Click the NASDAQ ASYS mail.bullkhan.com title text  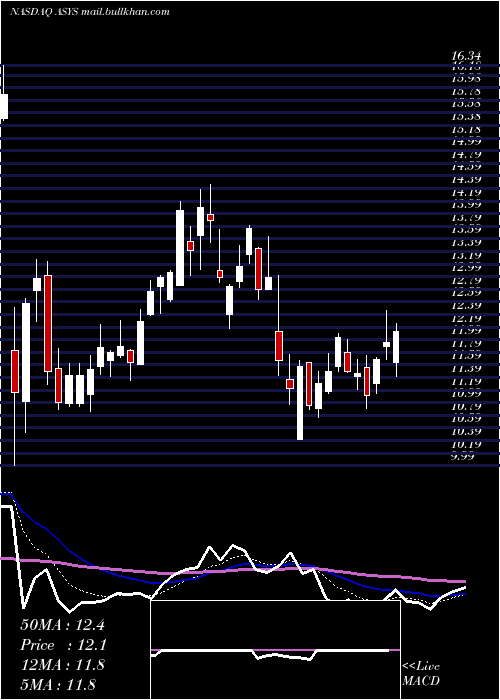[89, 12]
